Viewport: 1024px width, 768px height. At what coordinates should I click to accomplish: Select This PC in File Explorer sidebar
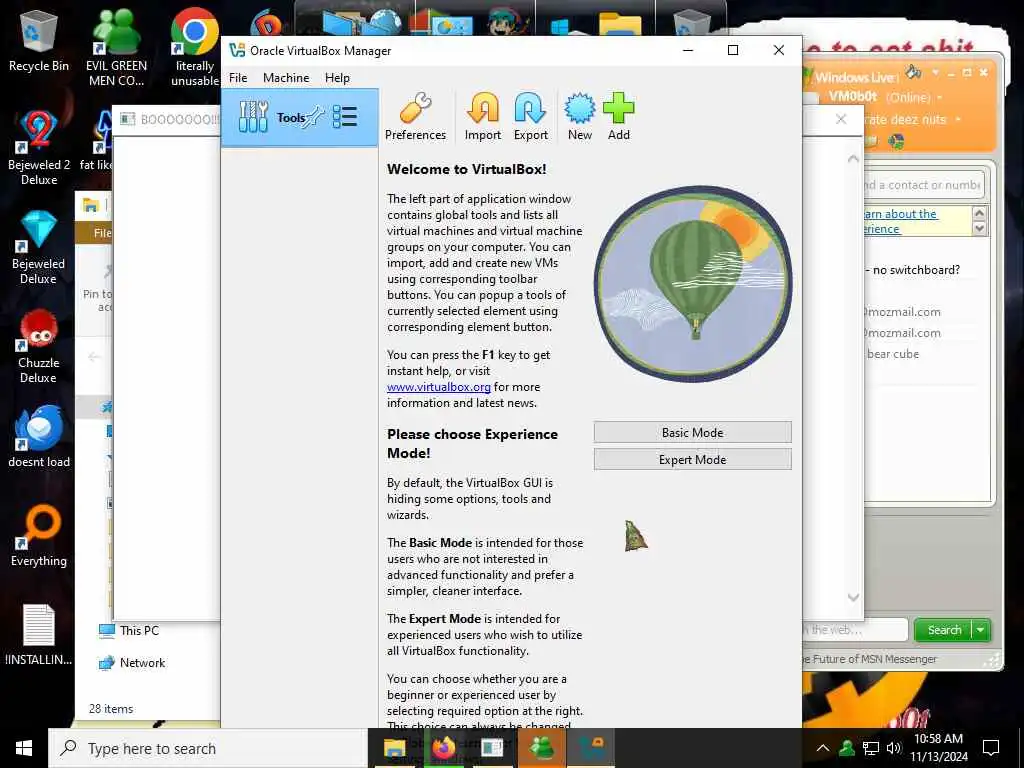point(129,631)
